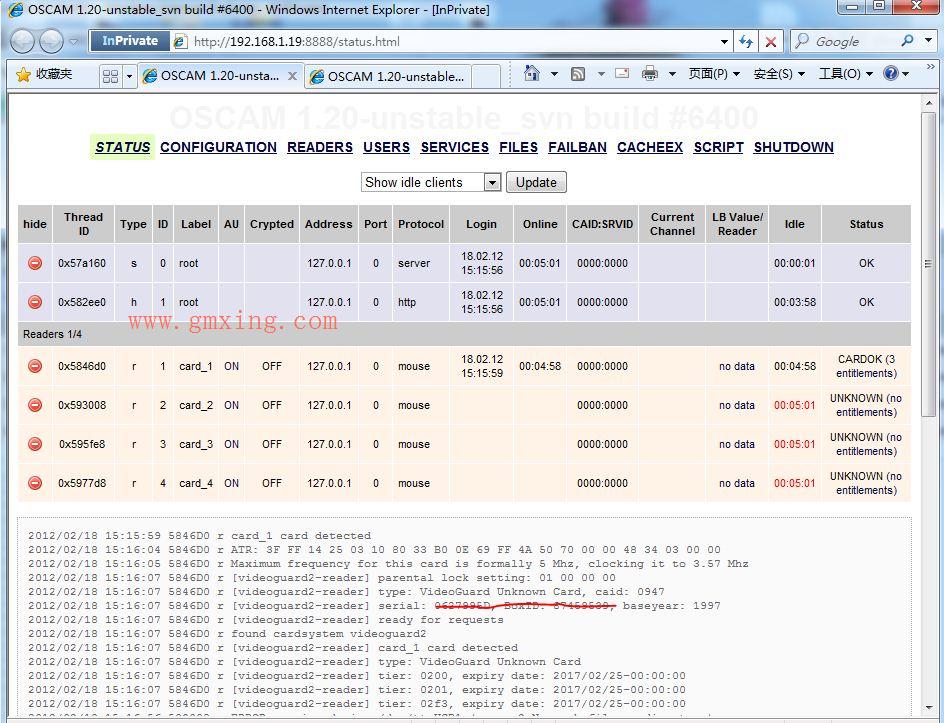This screenshot has height=723, width=944.
Task: Switch to first OSCAM 1.20-unsta... tab
Action: 220,76
